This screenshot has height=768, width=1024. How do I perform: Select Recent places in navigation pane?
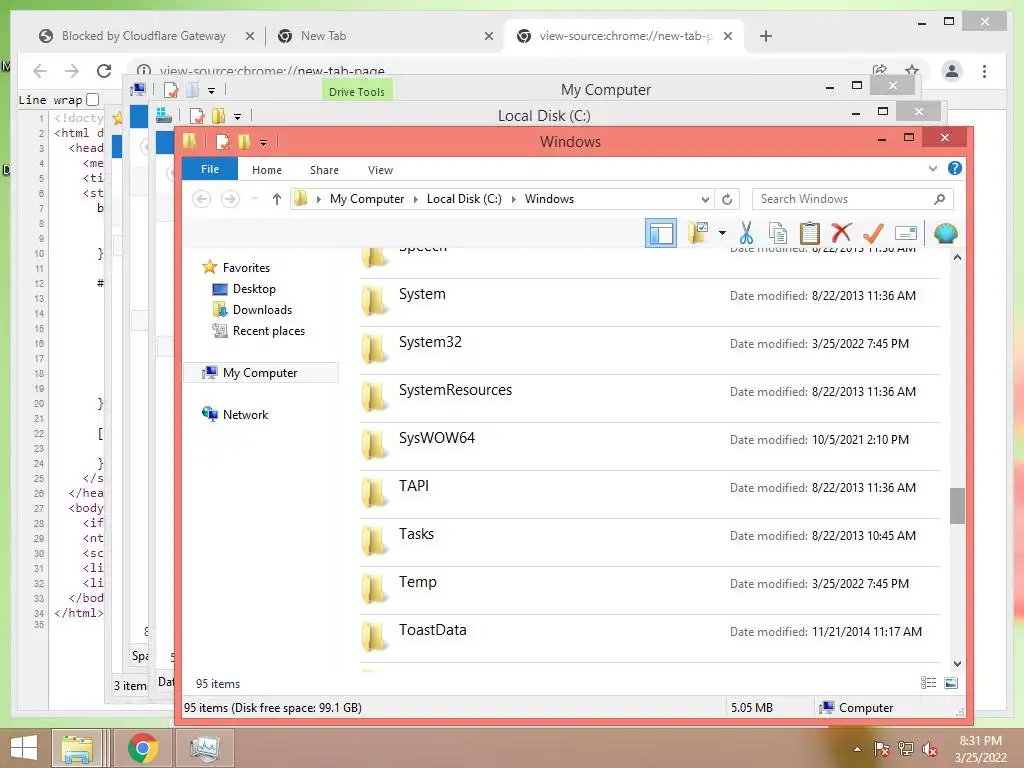point(268,331)
